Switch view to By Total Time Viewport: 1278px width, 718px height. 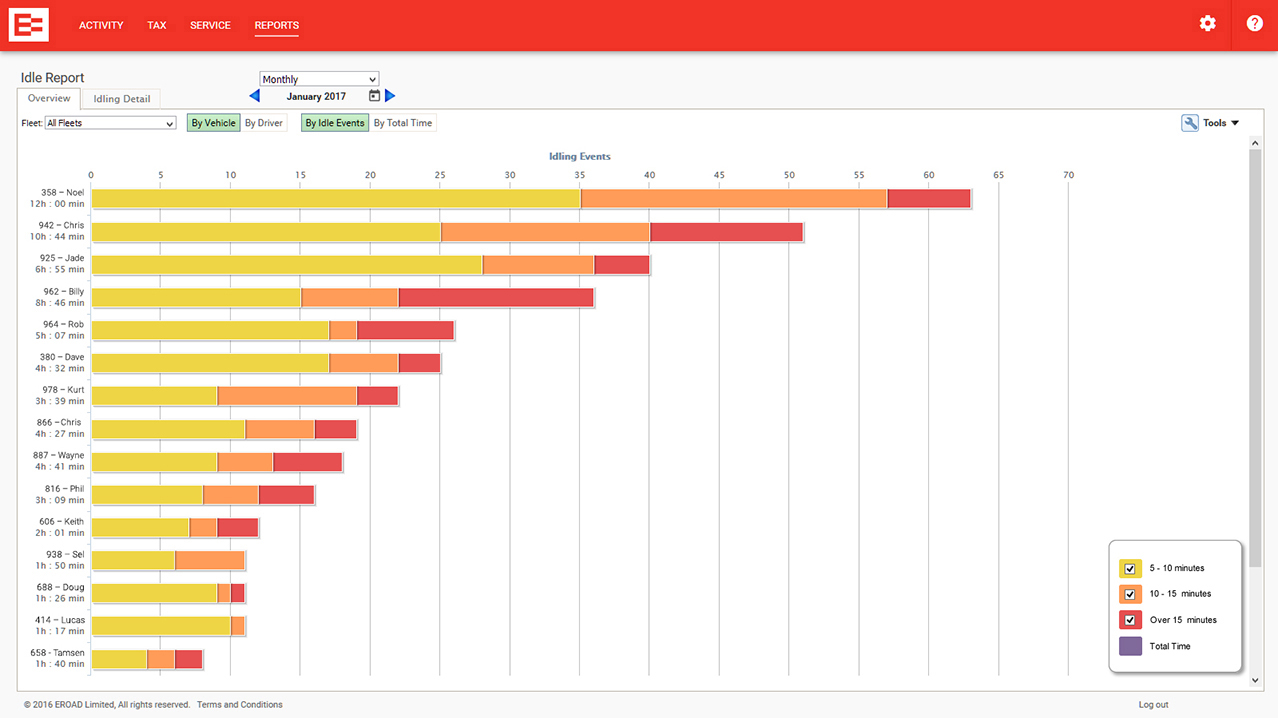403,123
